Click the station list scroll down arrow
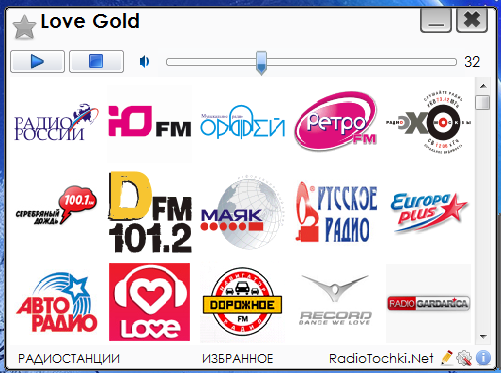Viewport: 501px width, 373px height. [483, 337]
